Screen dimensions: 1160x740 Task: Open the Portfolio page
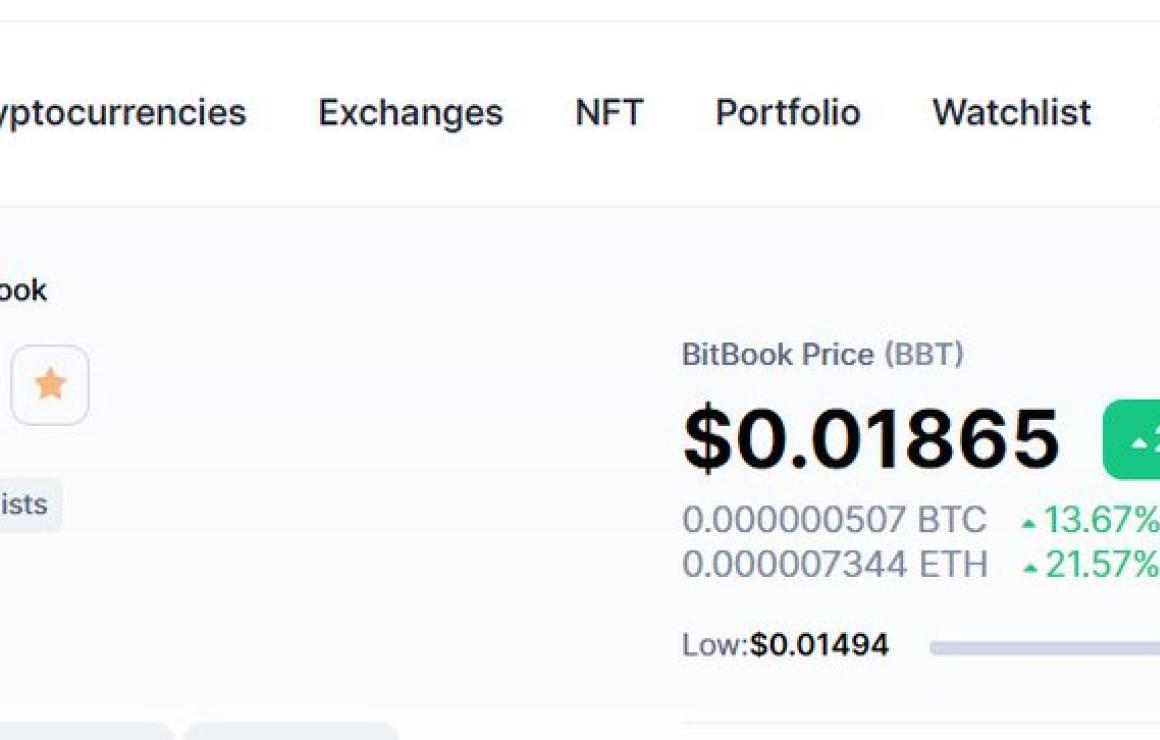(788, 113)
